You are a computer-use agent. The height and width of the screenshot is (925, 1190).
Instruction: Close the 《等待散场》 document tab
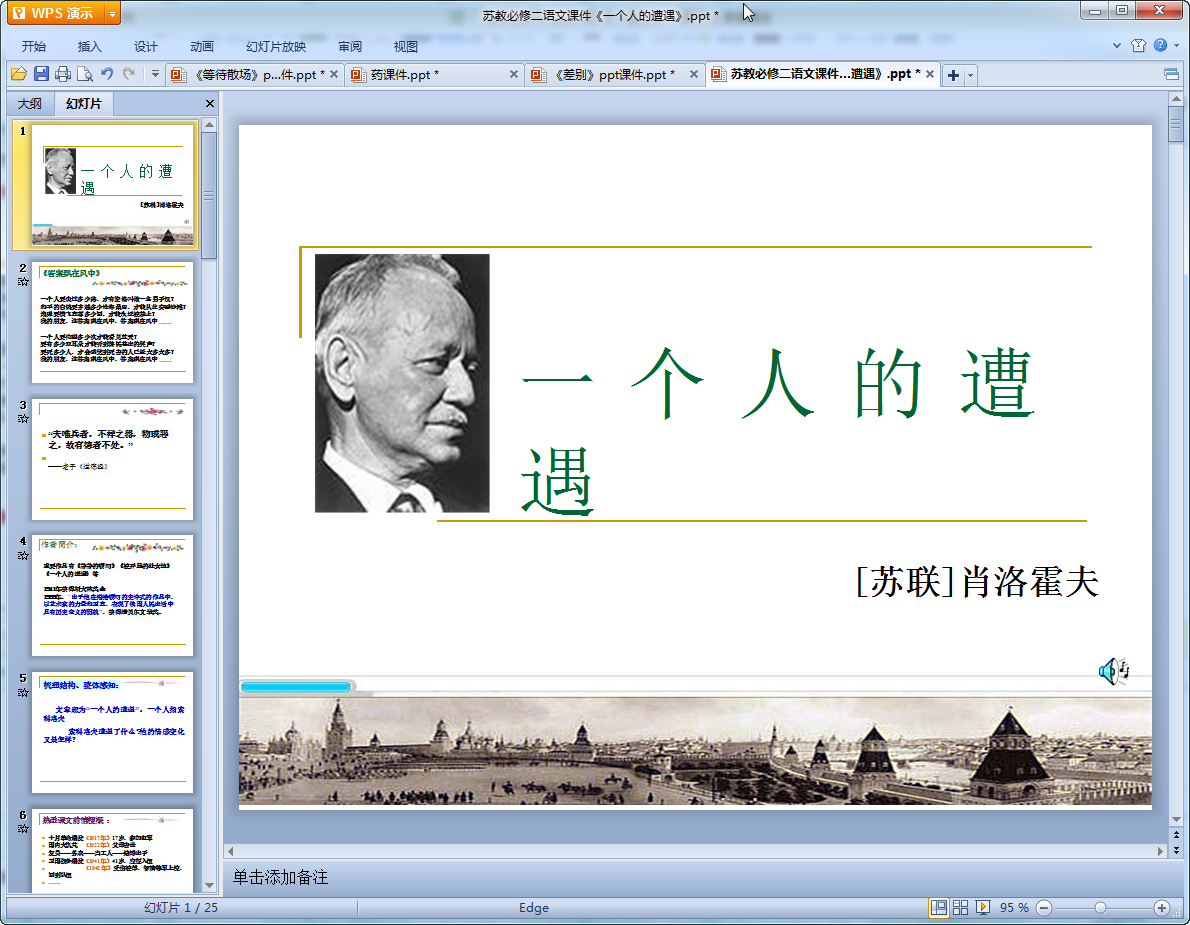coord(334,74)
